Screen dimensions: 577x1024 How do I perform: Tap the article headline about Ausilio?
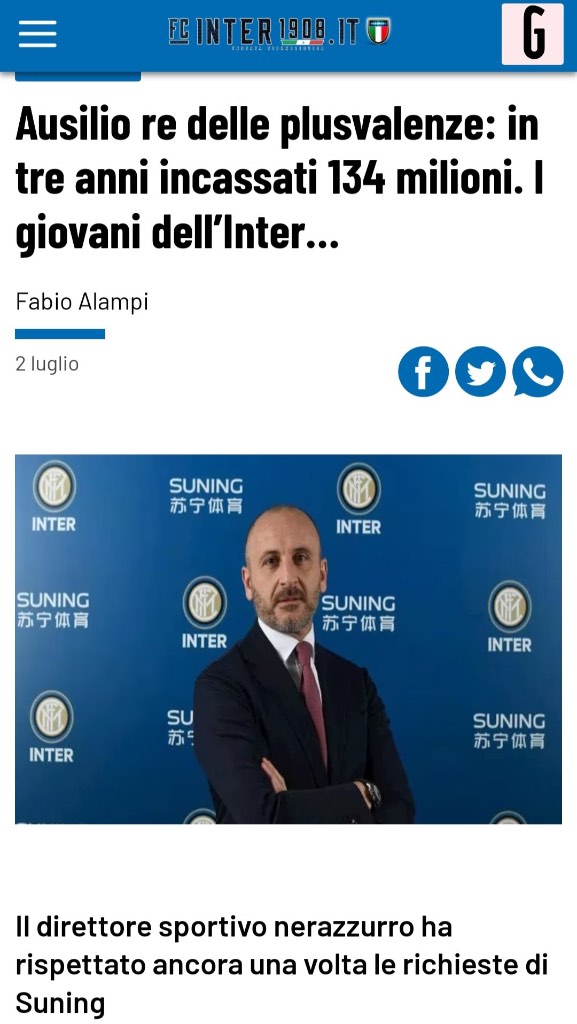279,178
